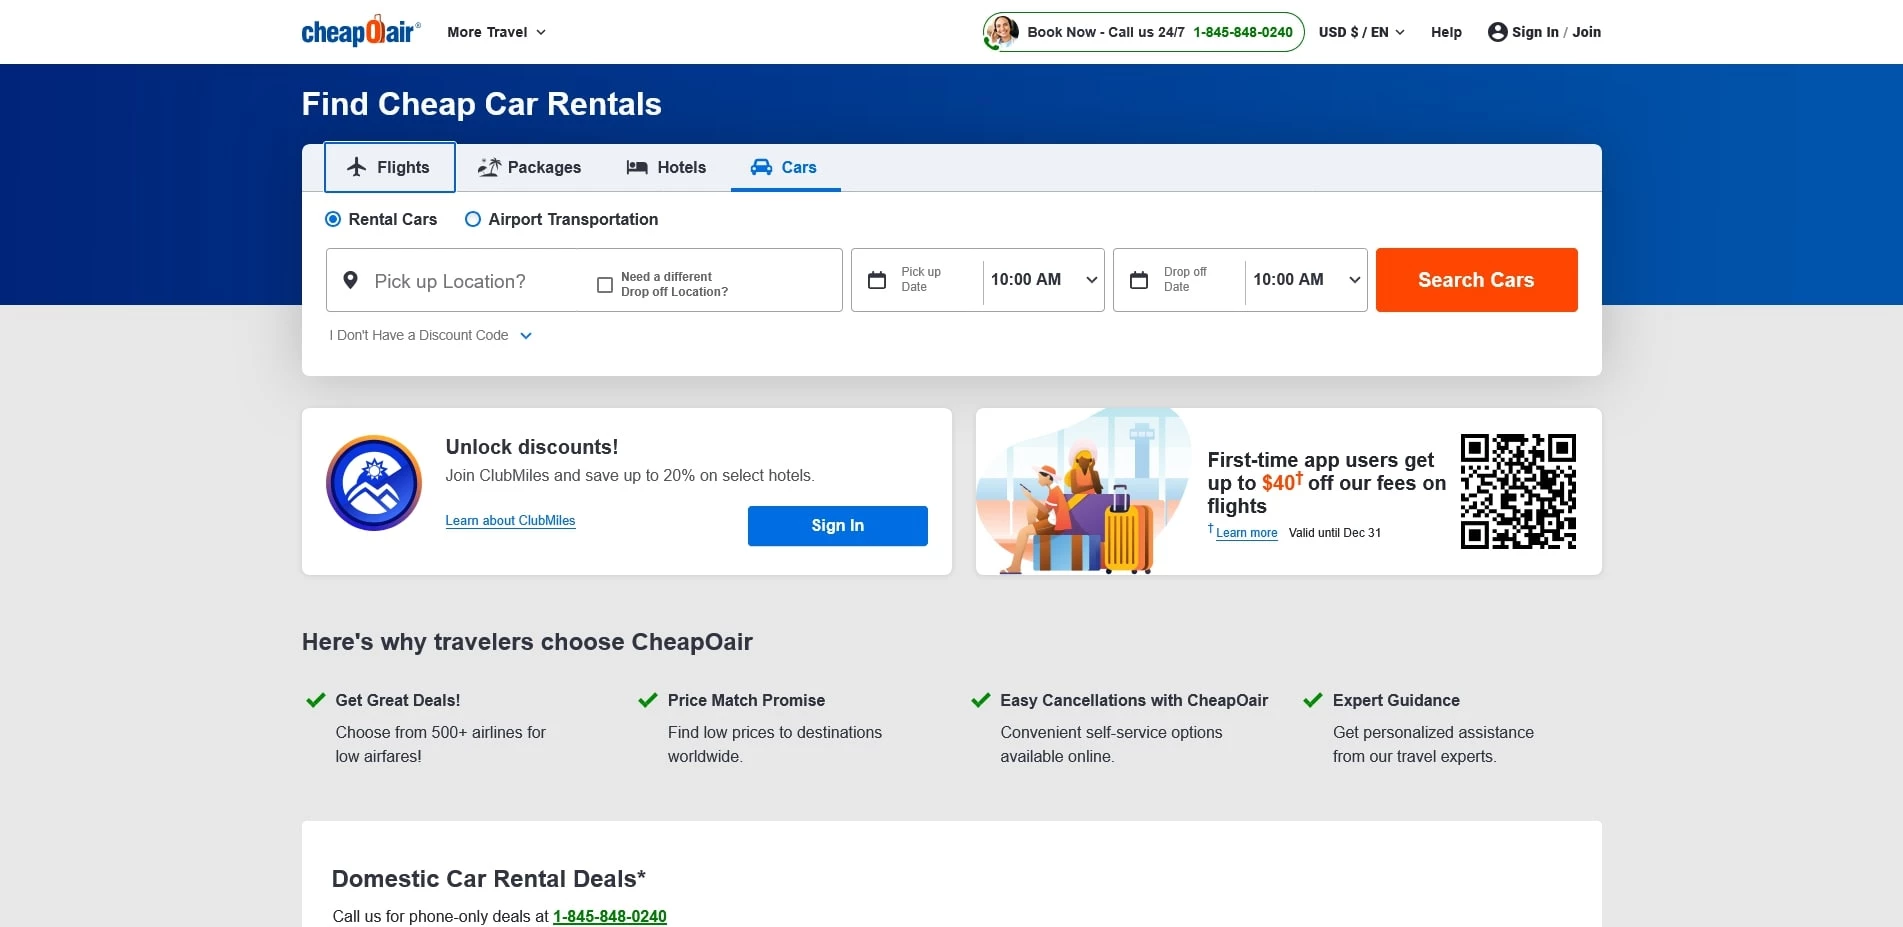This screenshot has width=1903, height=927.
Task: Click the pick up location pin icon
Action: pyautogui.click(x=350, y=281)
